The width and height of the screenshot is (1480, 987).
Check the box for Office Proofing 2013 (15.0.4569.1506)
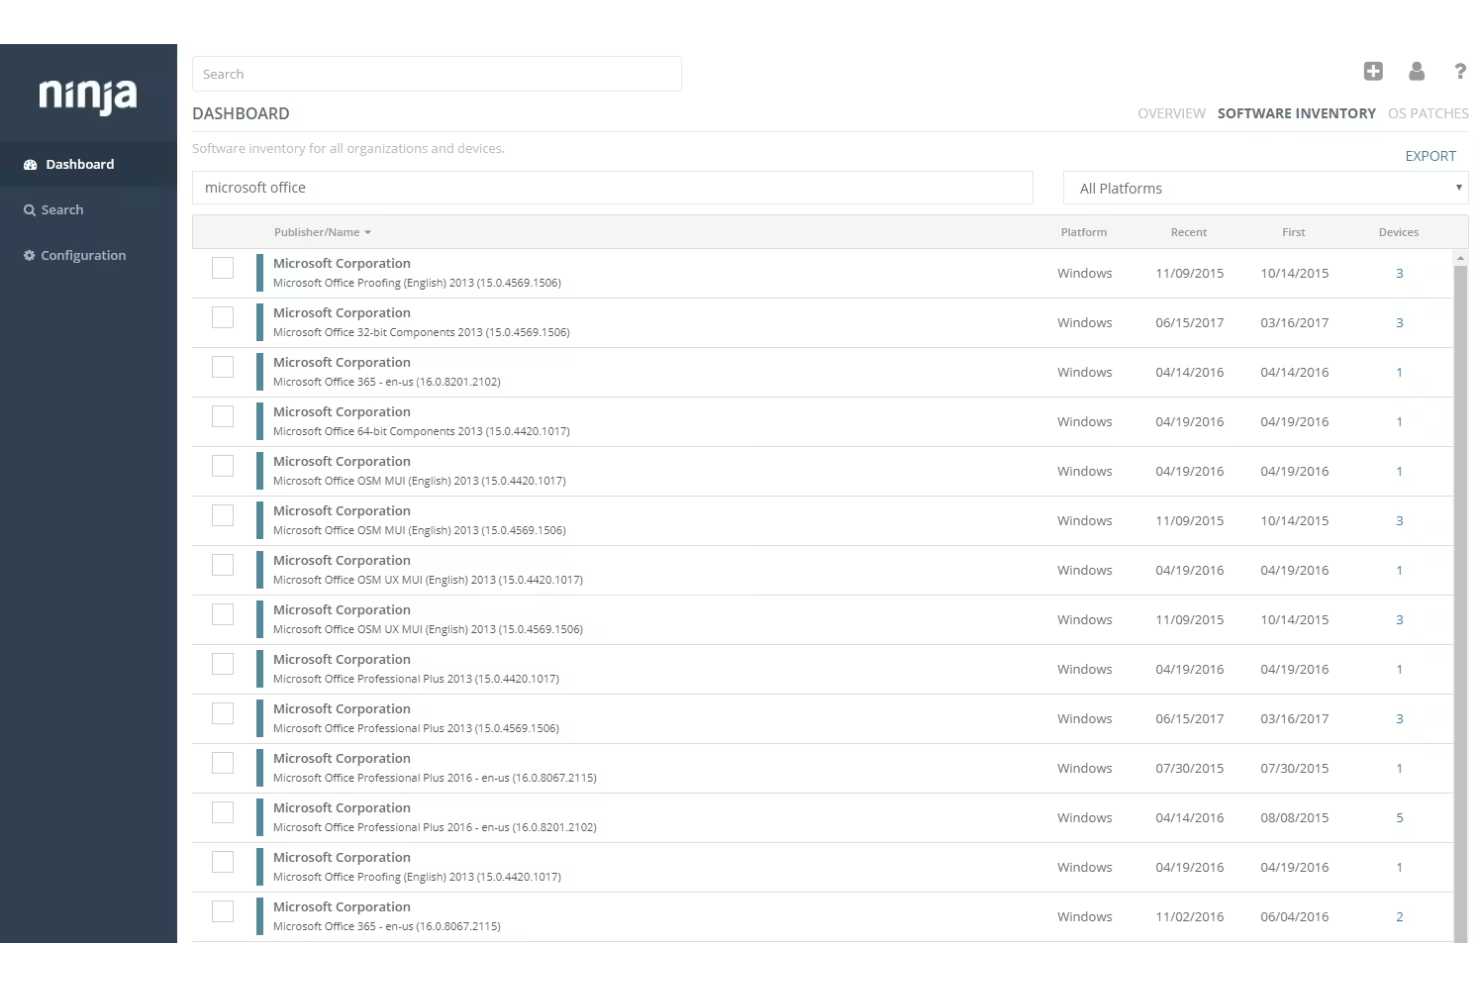click(223, 268)
